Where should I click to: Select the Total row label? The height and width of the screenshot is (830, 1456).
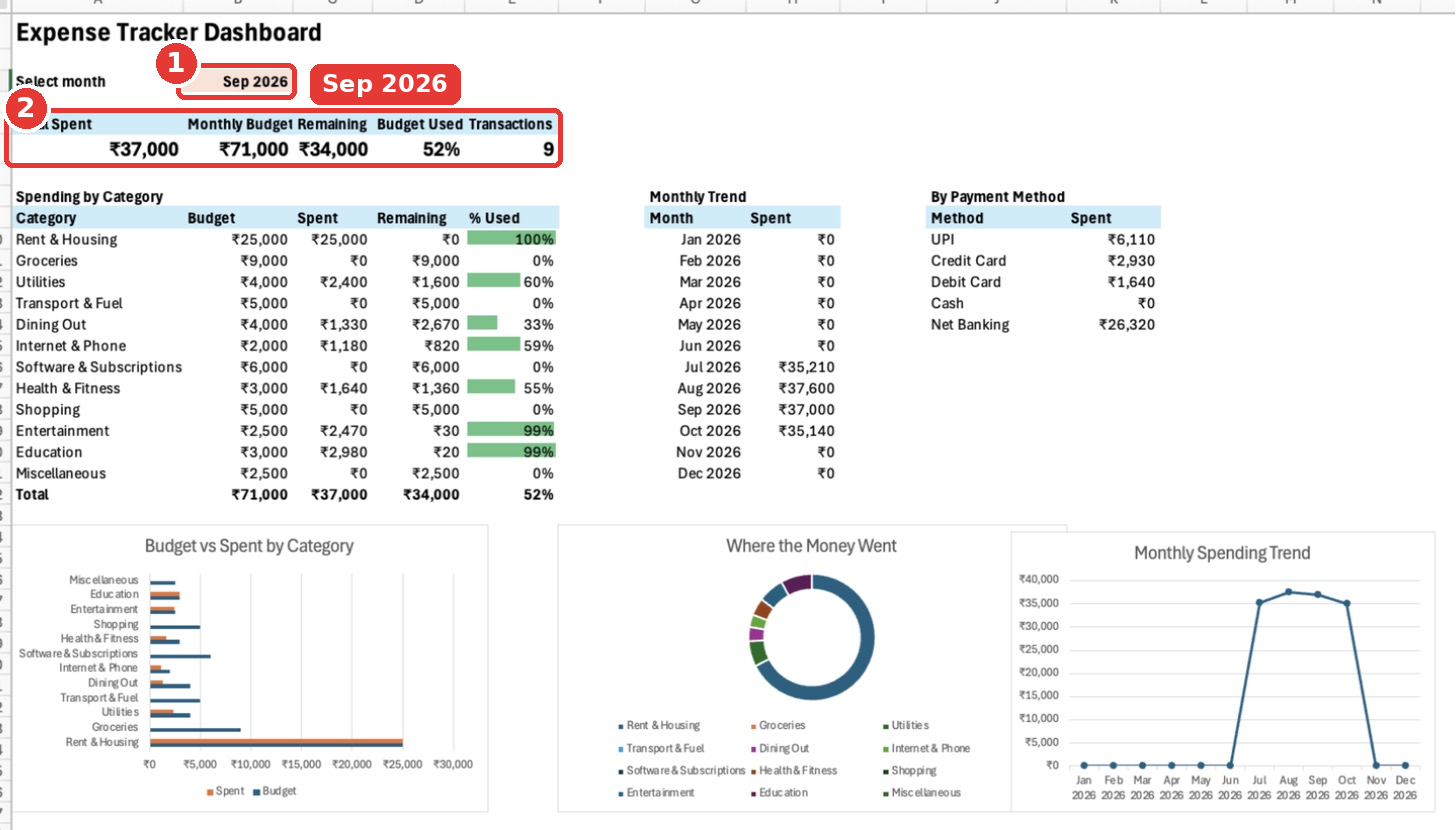(x=32, y=494)
